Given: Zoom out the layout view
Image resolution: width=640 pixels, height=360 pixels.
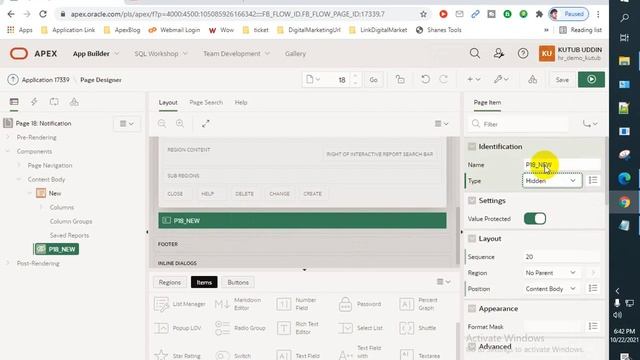Looking at the screenshot, I should [162, 124].
